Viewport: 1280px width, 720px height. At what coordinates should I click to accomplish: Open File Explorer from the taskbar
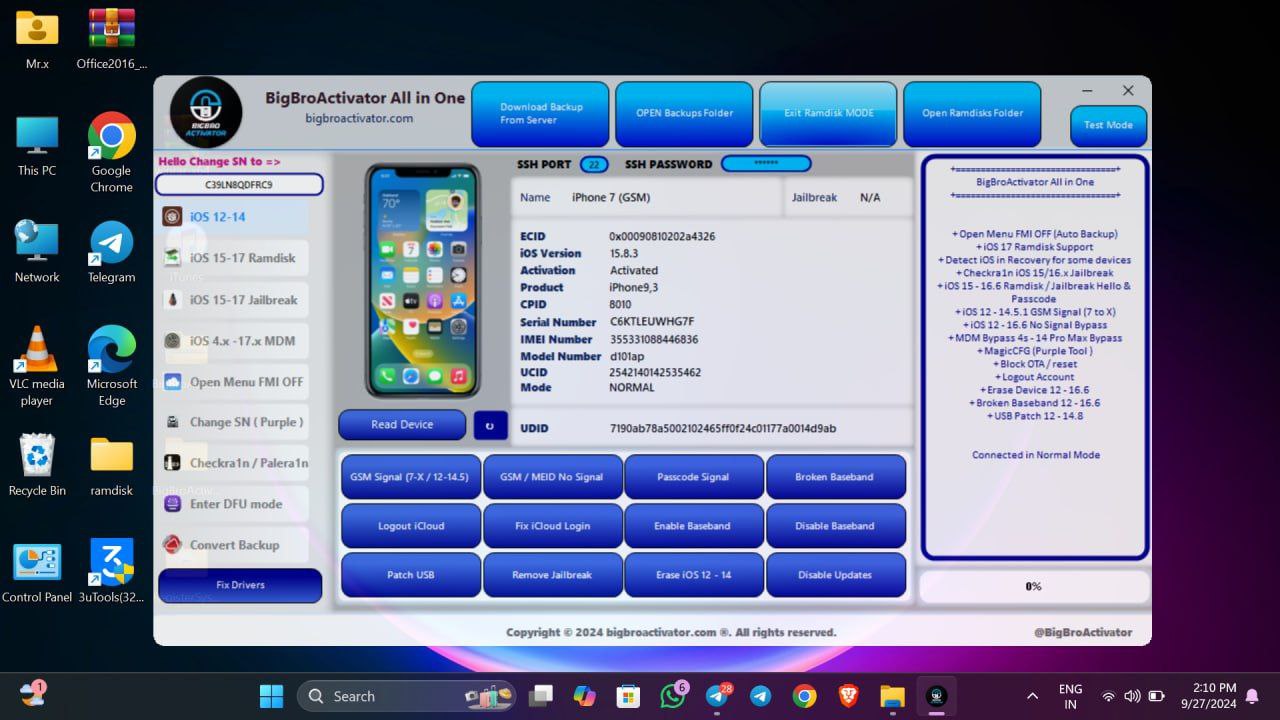(892, 696)
